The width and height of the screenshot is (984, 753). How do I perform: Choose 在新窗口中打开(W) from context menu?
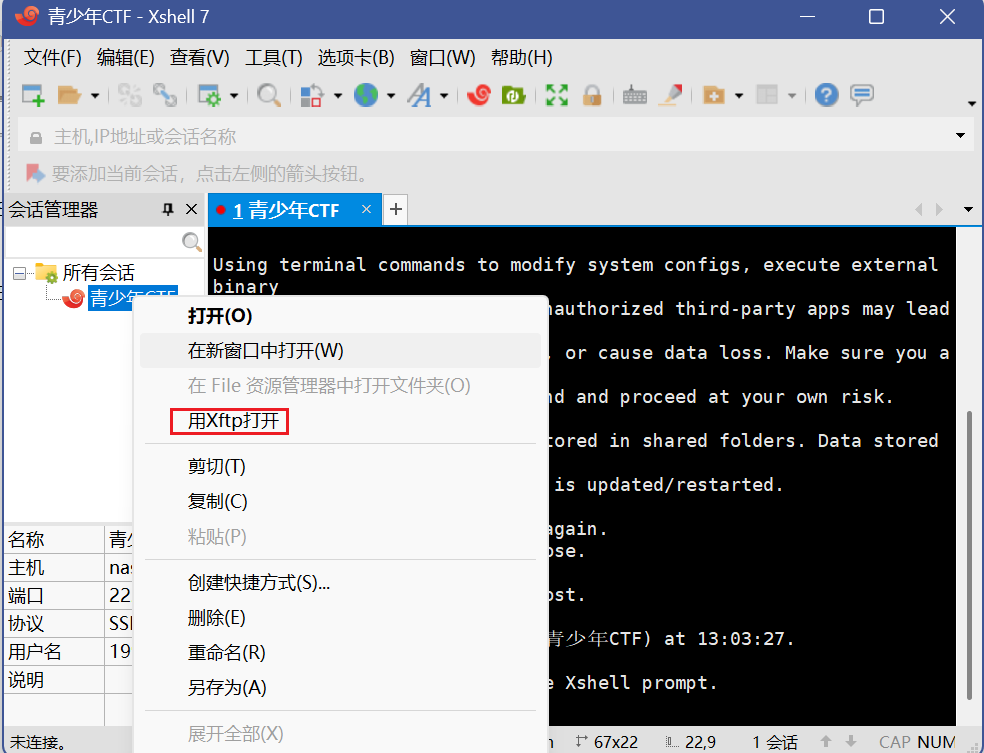click(266, 351)
